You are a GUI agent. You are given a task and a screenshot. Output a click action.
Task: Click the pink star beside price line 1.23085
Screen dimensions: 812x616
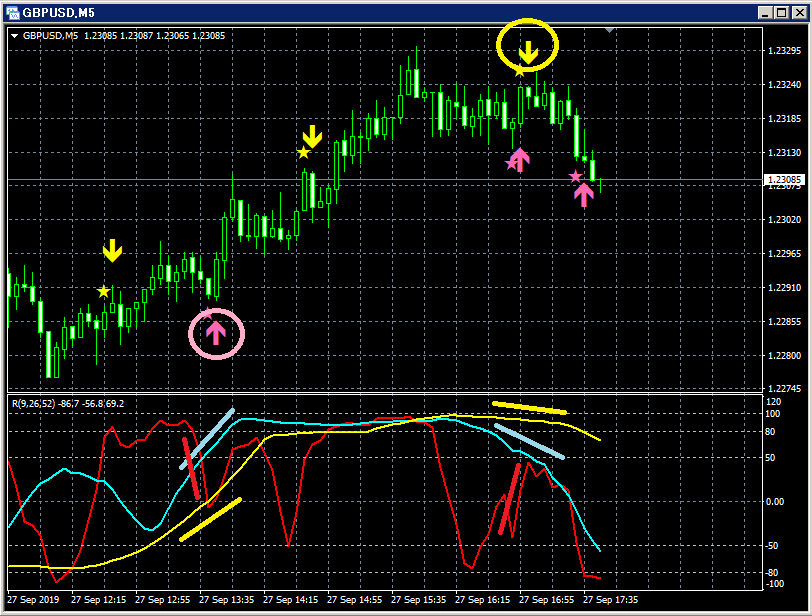pyautogui.click(x=575, y=177)
